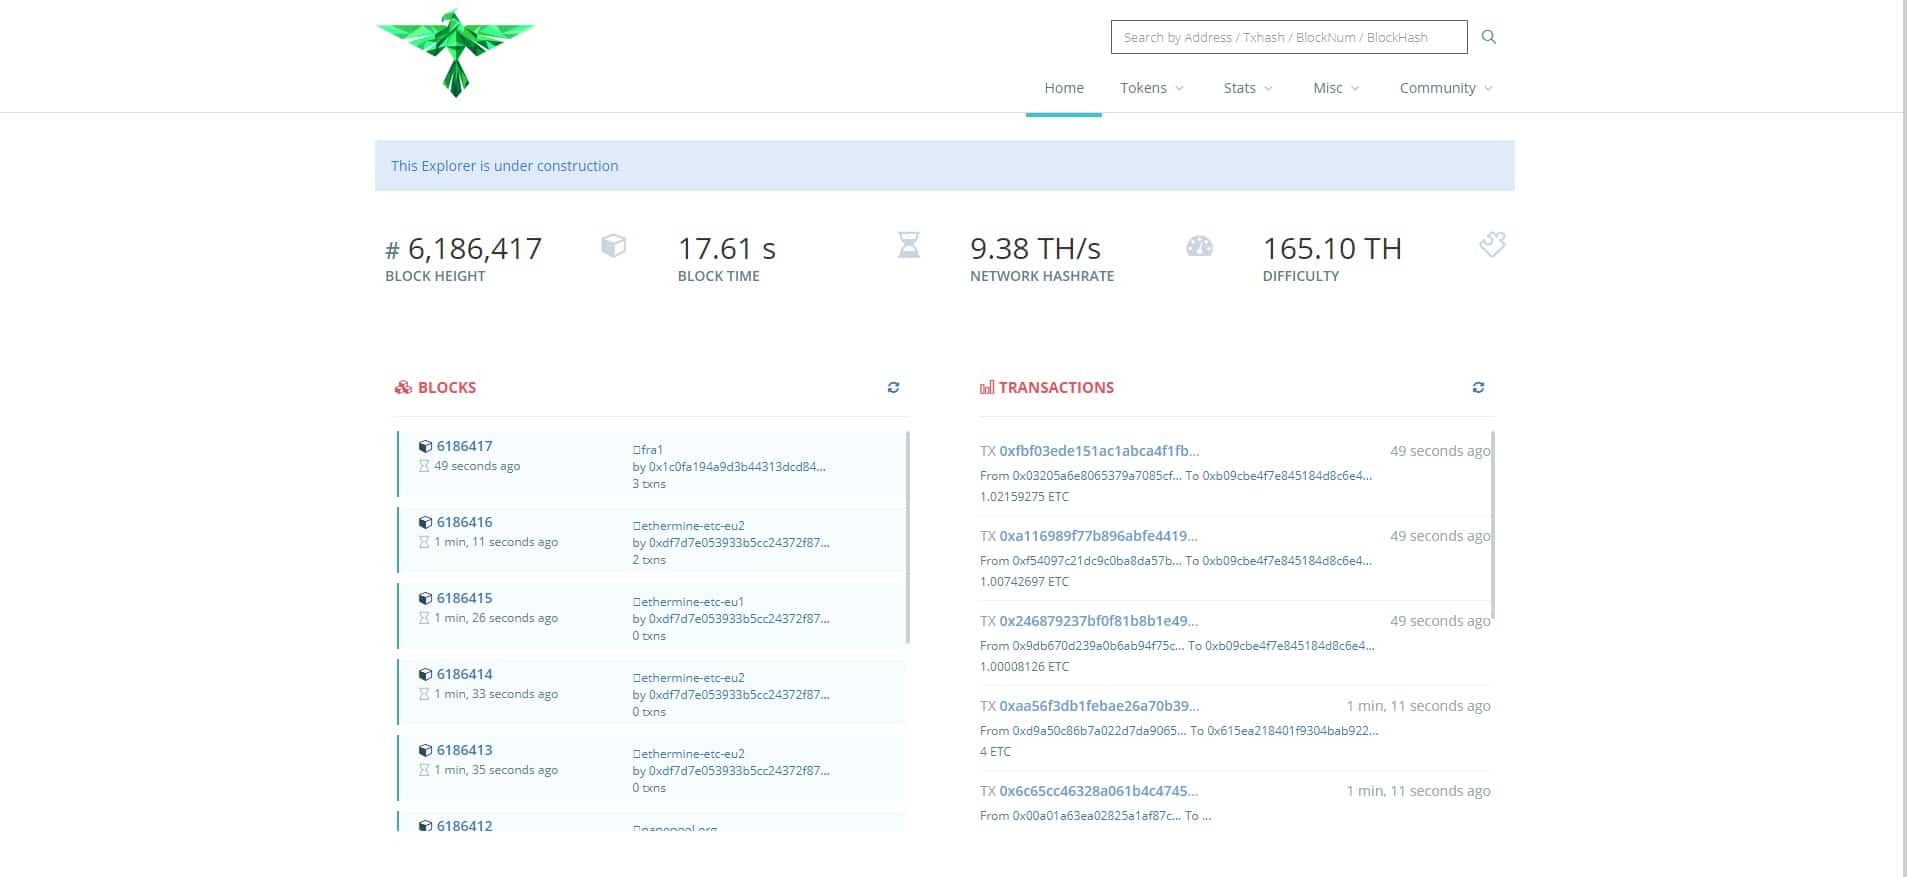
Task: Click cube icon beside block 6186415
Action: pyautogui.click(x=425, y=599)
